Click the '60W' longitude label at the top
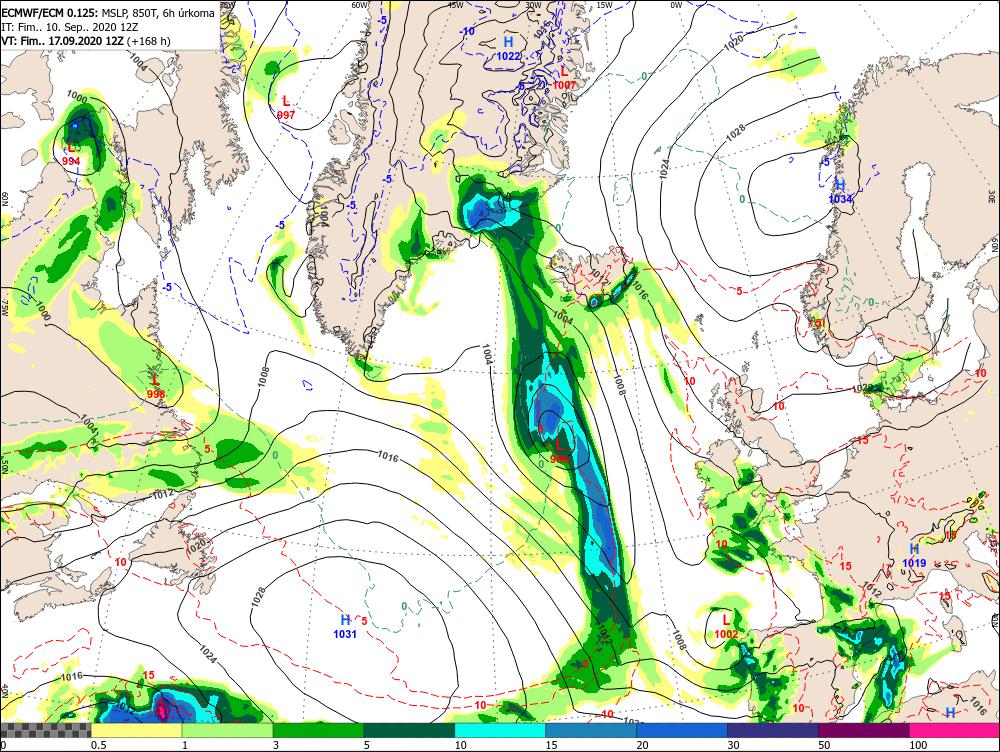This screenshot has width=1000, height=752. click(360, 5)
